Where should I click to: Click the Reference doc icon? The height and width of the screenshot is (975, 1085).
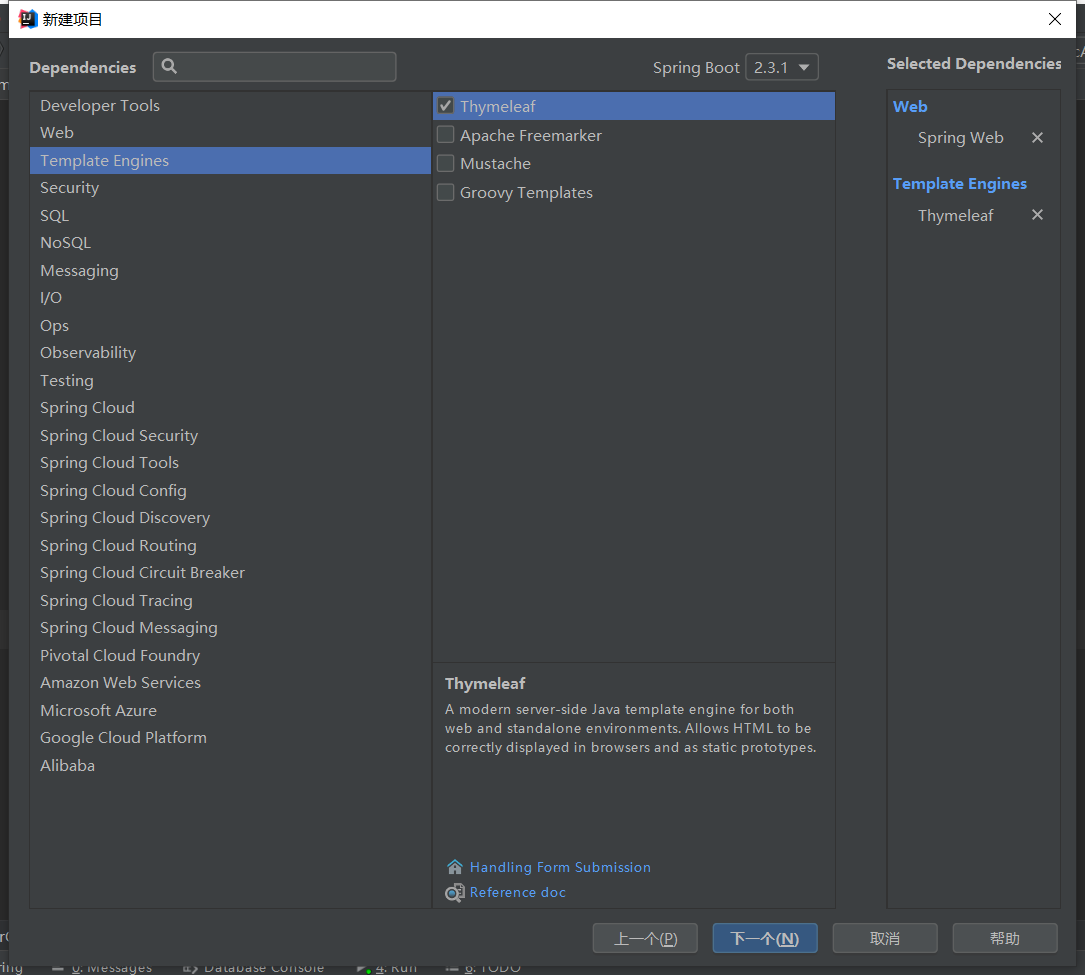(455, 892)
